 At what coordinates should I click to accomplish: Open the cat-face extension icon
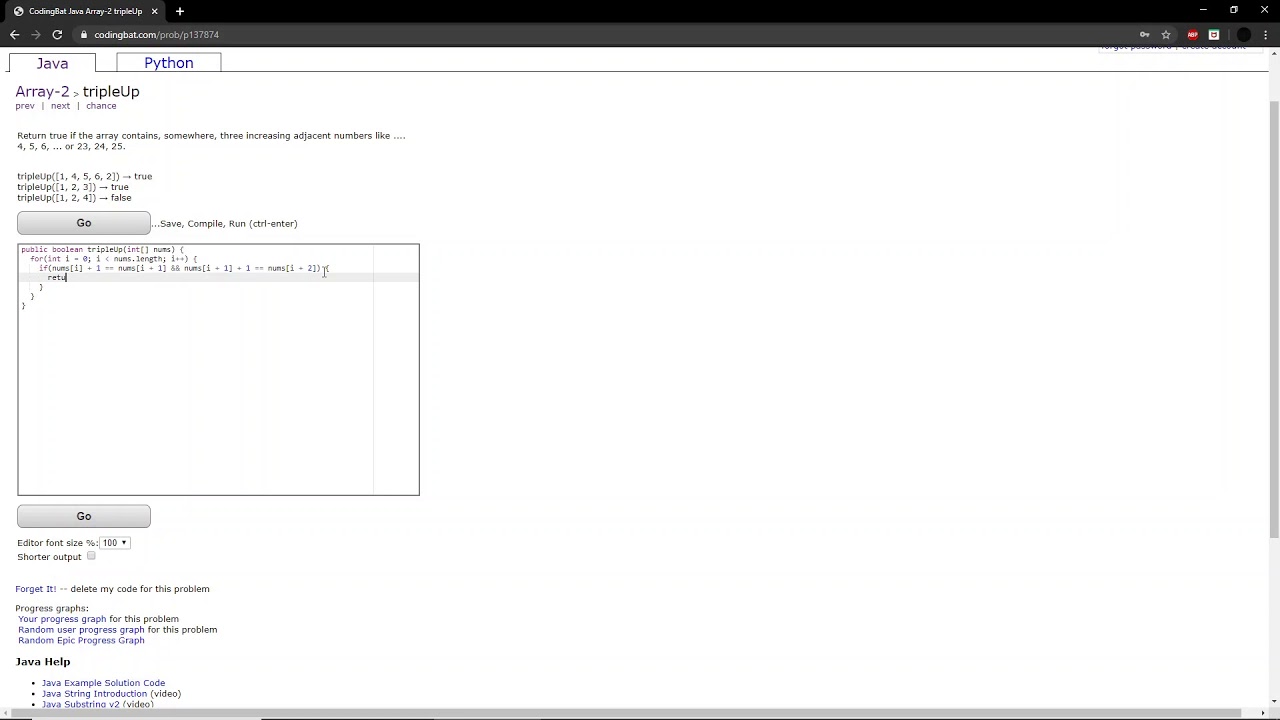[x=1214, y=35]
